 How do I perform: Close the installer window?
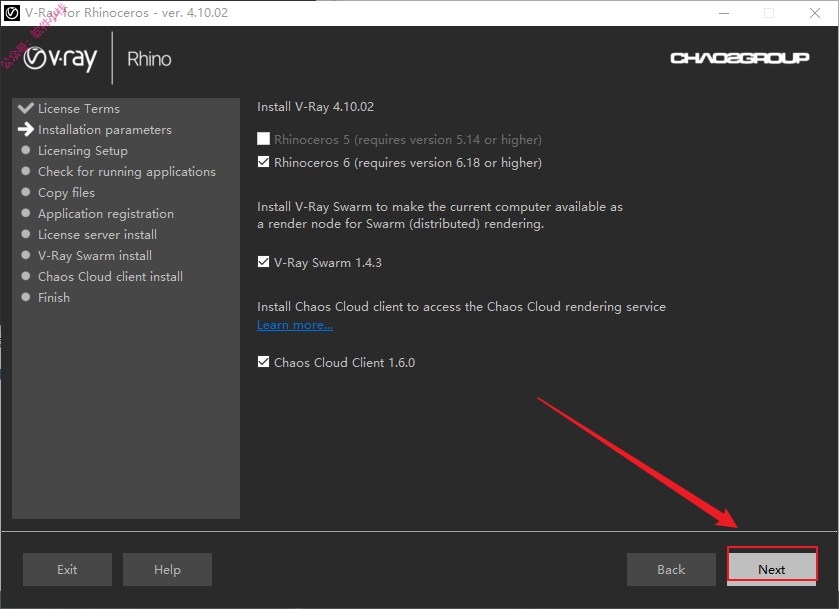[x=815, y=13]
